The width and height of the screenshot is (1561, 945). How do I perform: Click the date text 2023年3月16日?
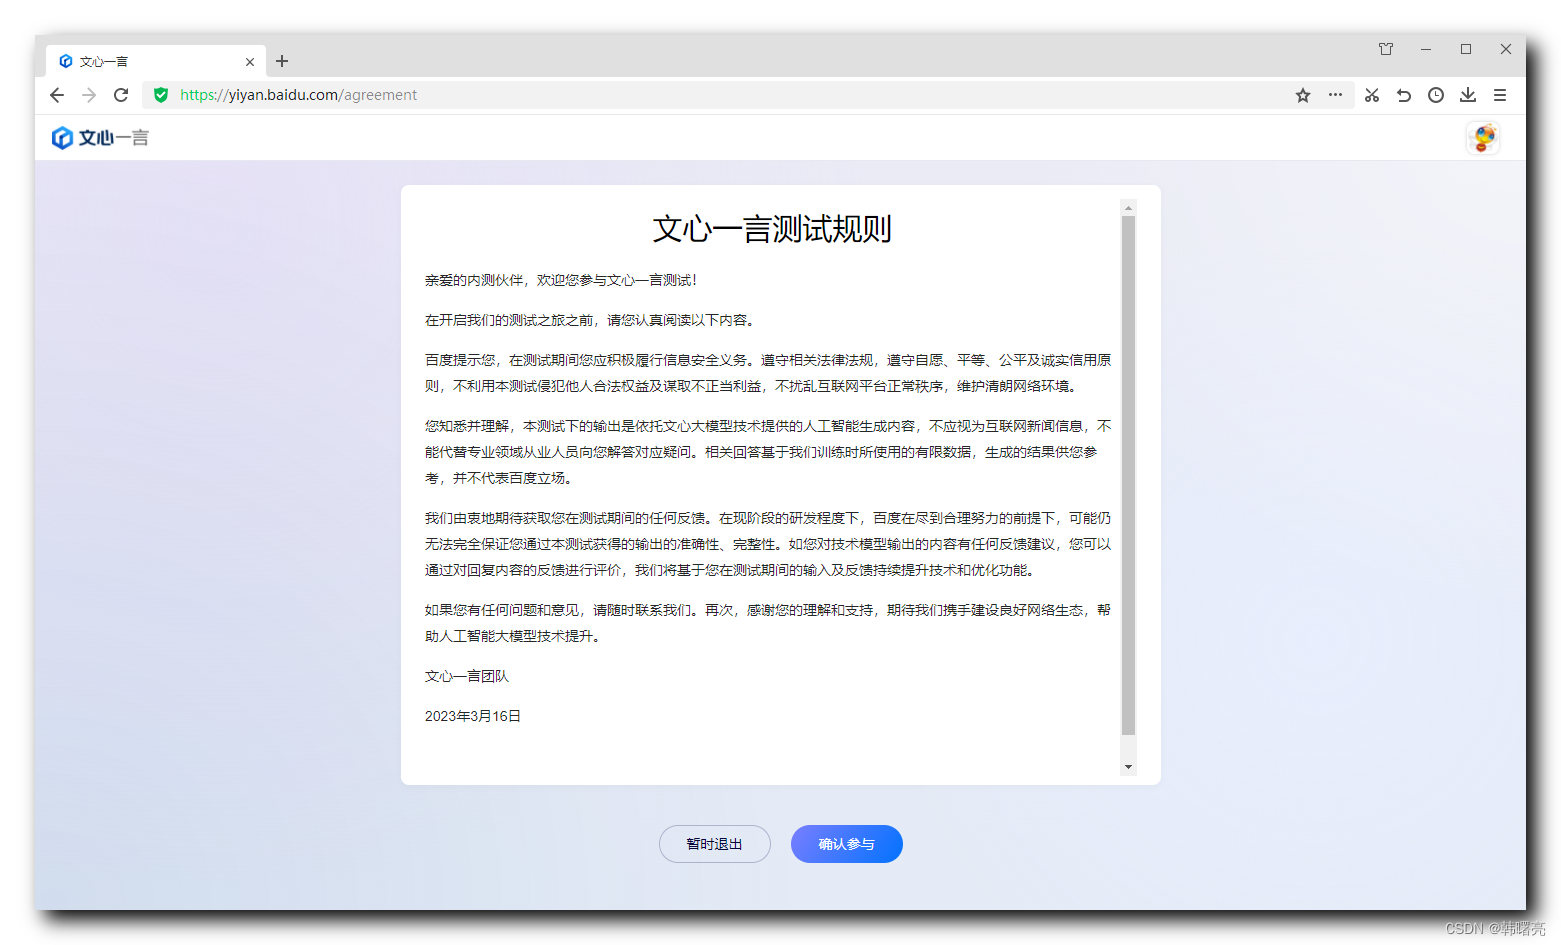(473, 716)
